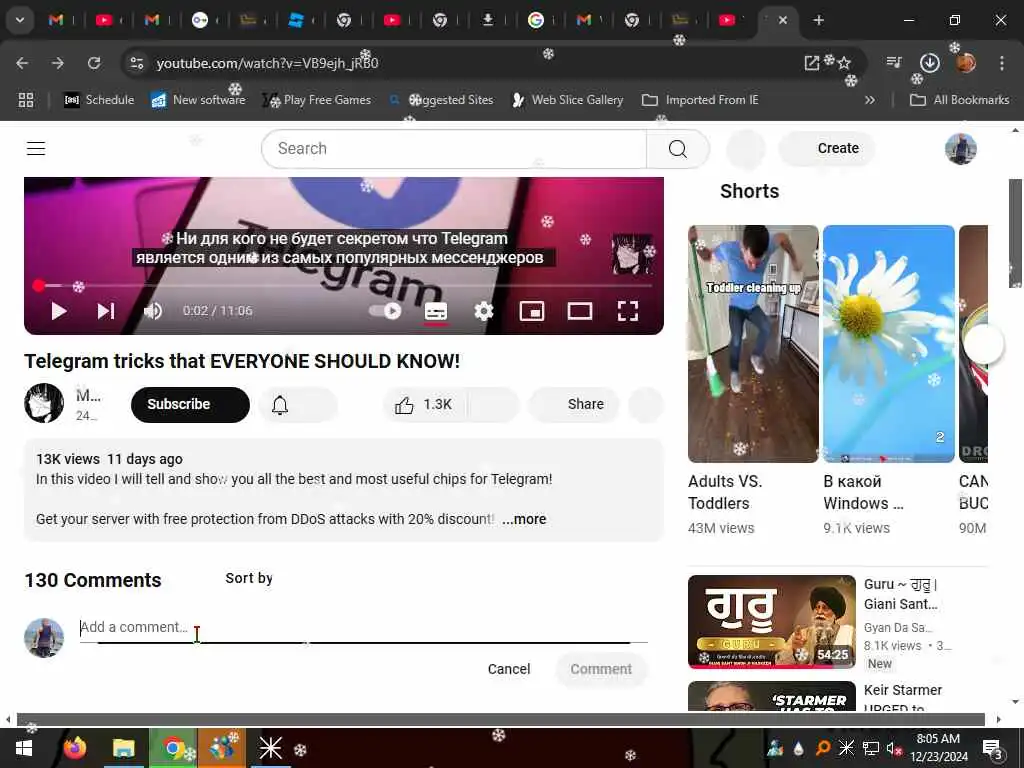The width and height of the screenshot is (1024, 768).
Task: Skip to the next video
Action: (x=106, y=311)
